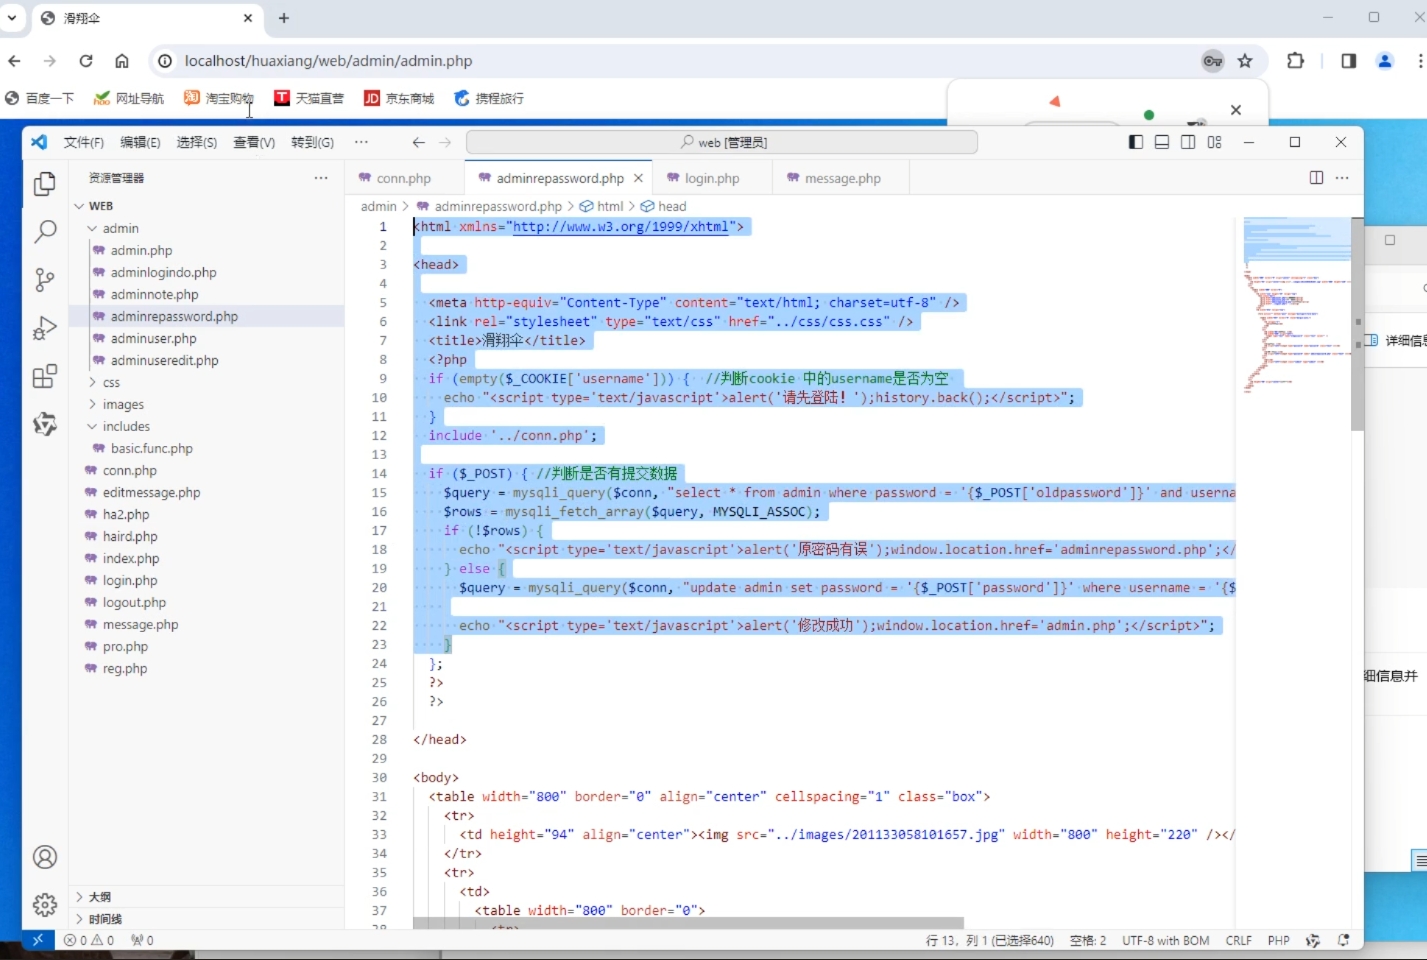This screenshot has width=1427, height=960.
Task: Open the Accounts menu in activity bar
Action: click(x=45, y=857)
